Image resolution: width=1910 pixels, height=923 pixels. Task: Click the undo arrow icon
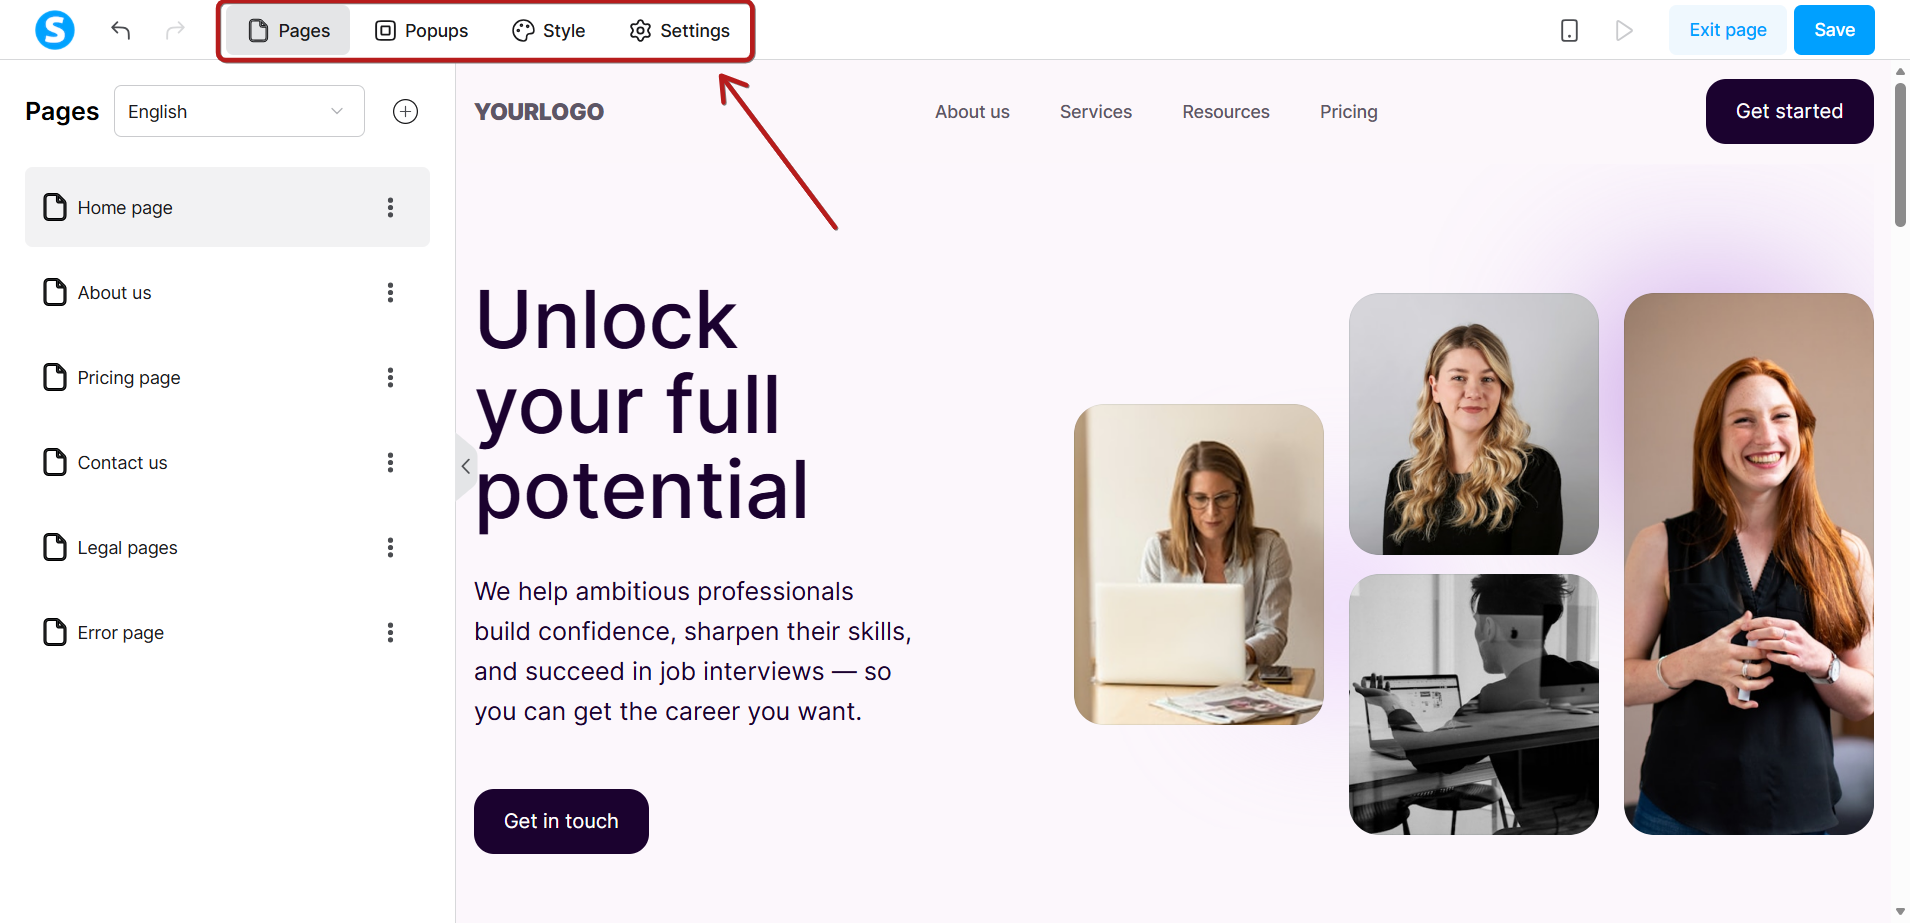(121, 30)
